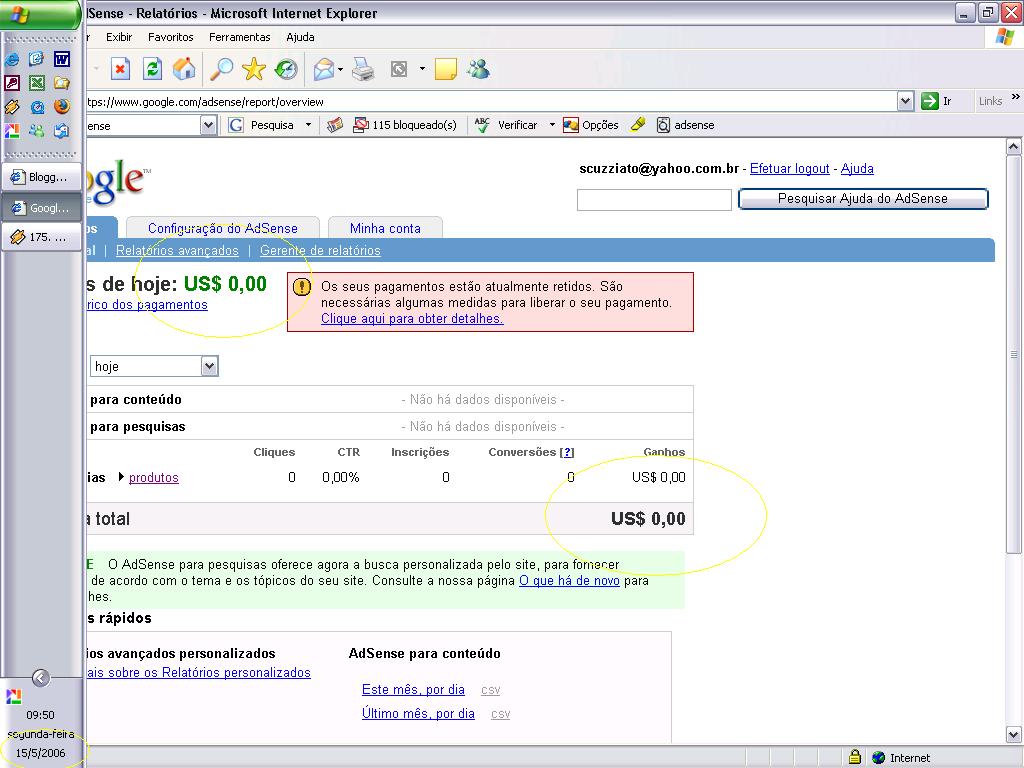Screen dimensions: 1024x768
Task: Switch to the Minha conta tab
Action: [x=385, y=228]
